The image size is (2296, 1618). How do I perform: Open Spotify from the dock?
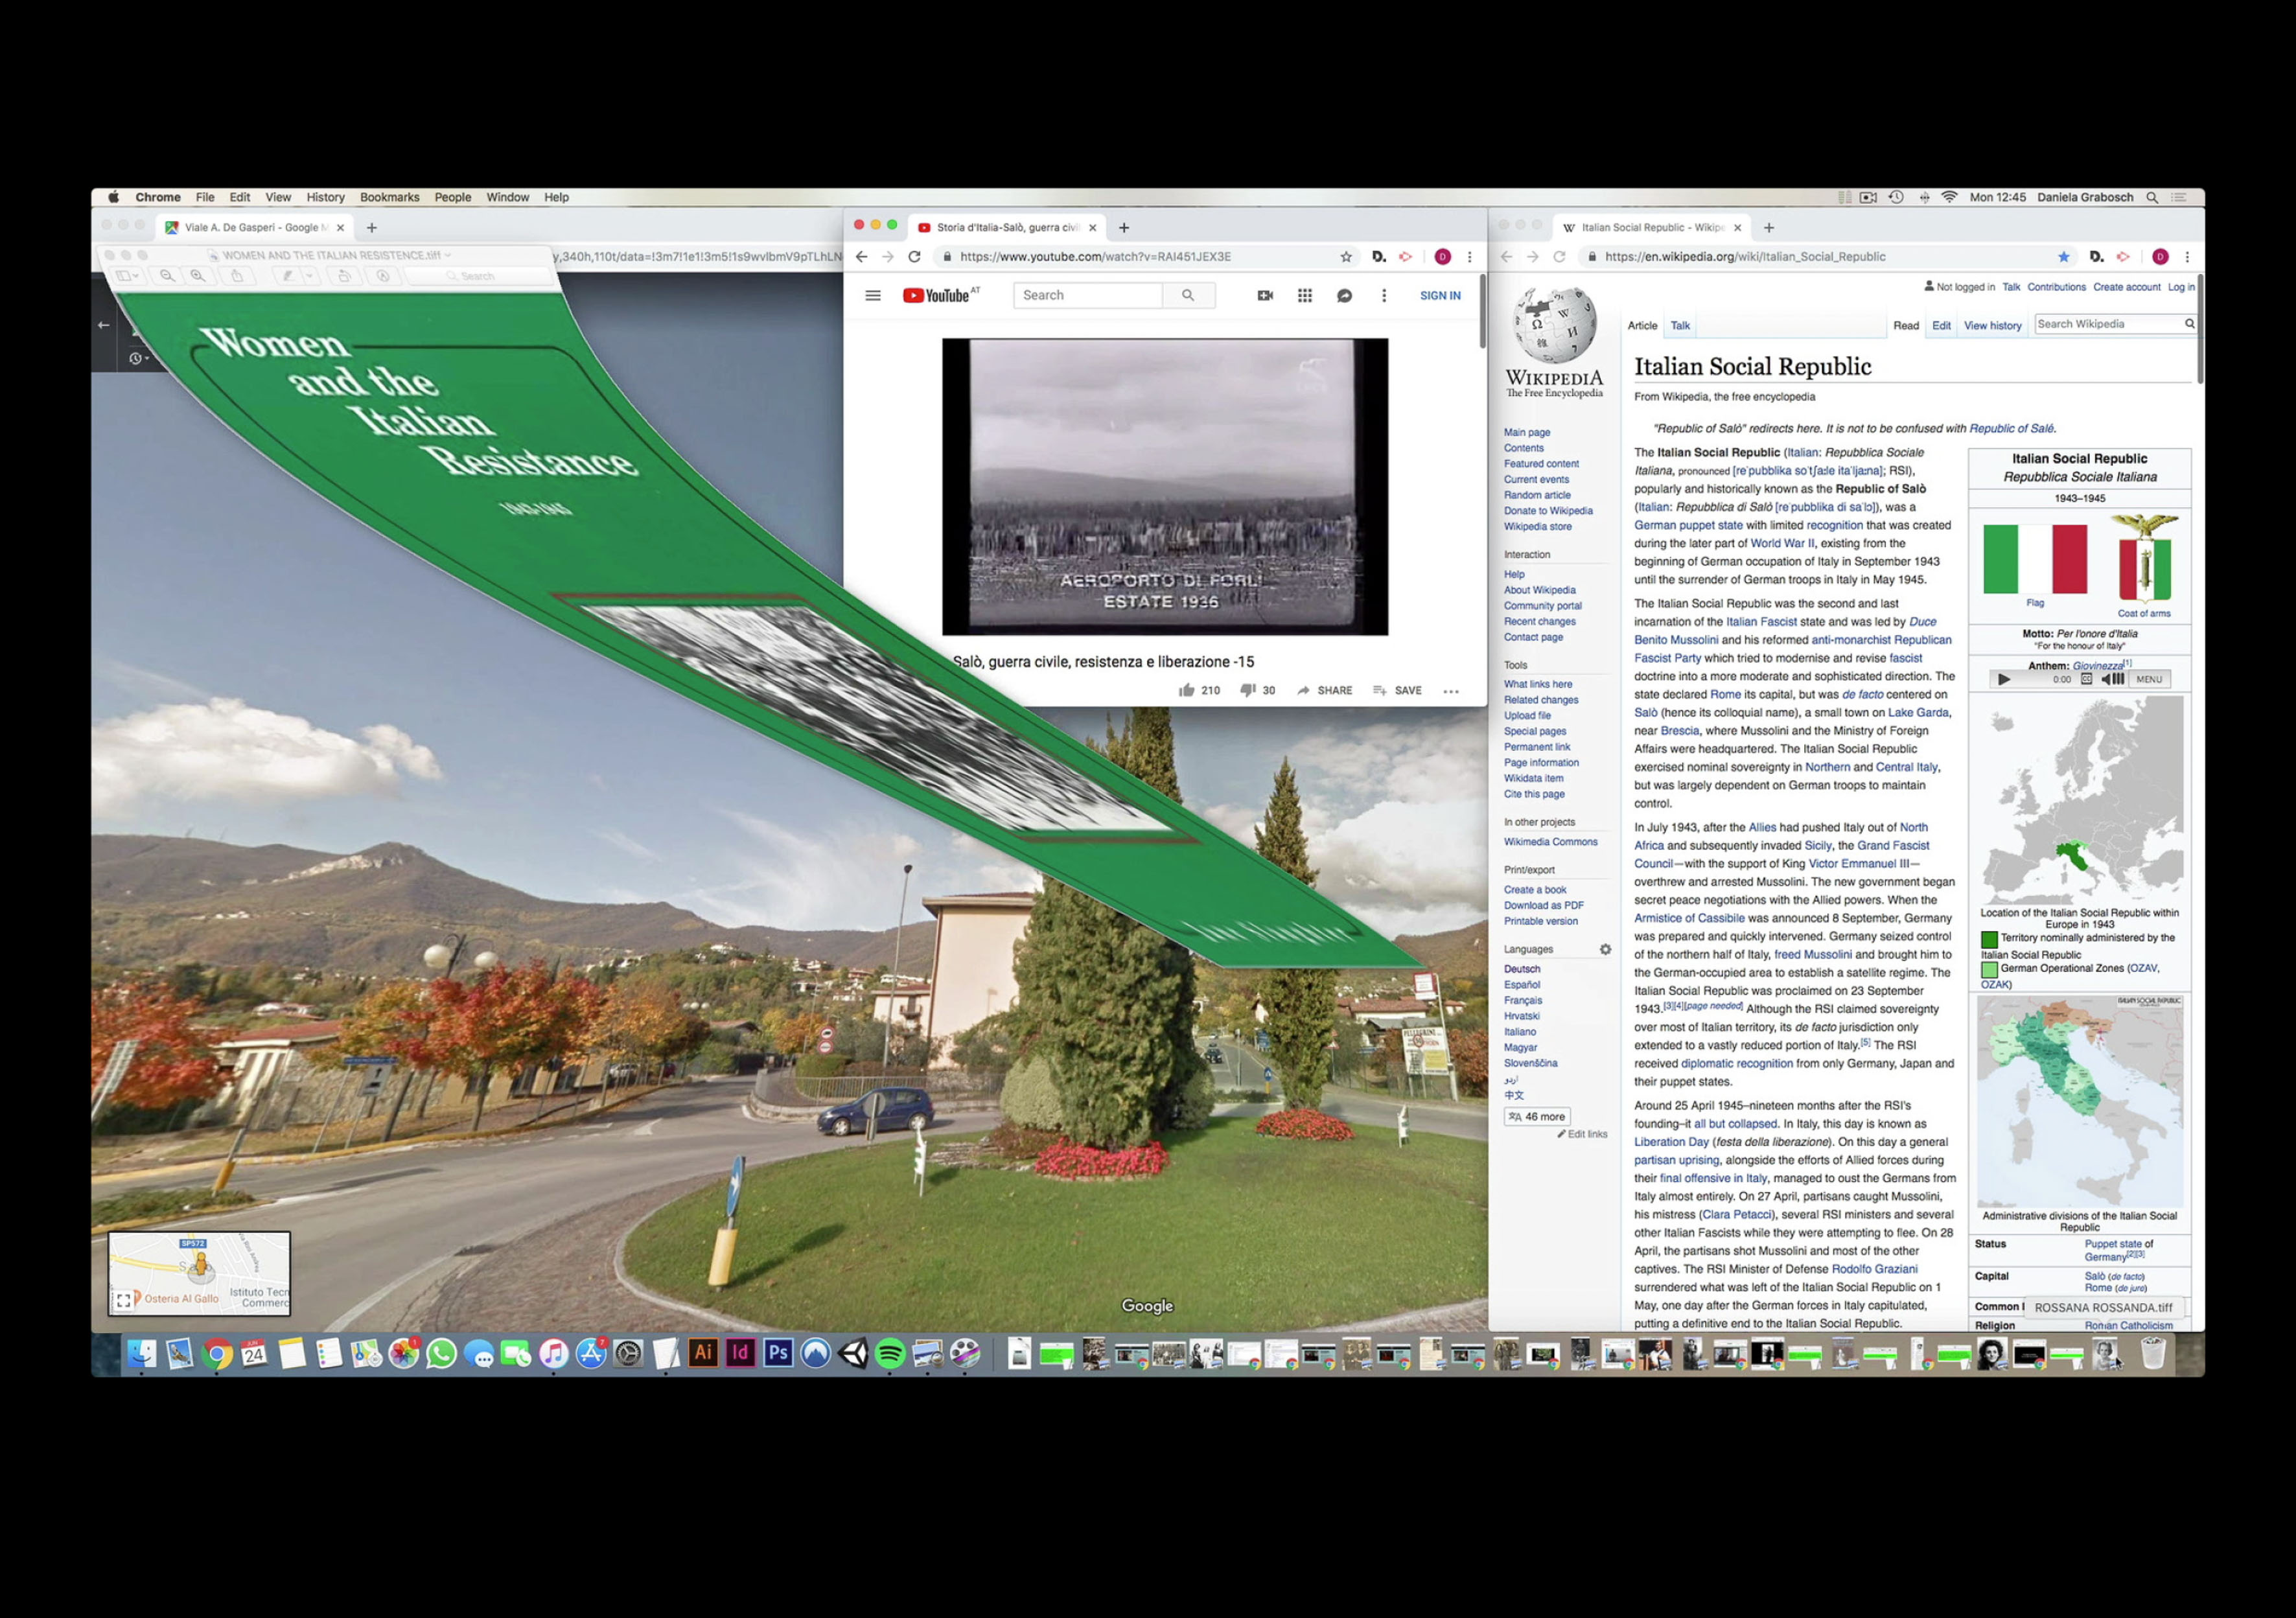(x=889, y=1353)
